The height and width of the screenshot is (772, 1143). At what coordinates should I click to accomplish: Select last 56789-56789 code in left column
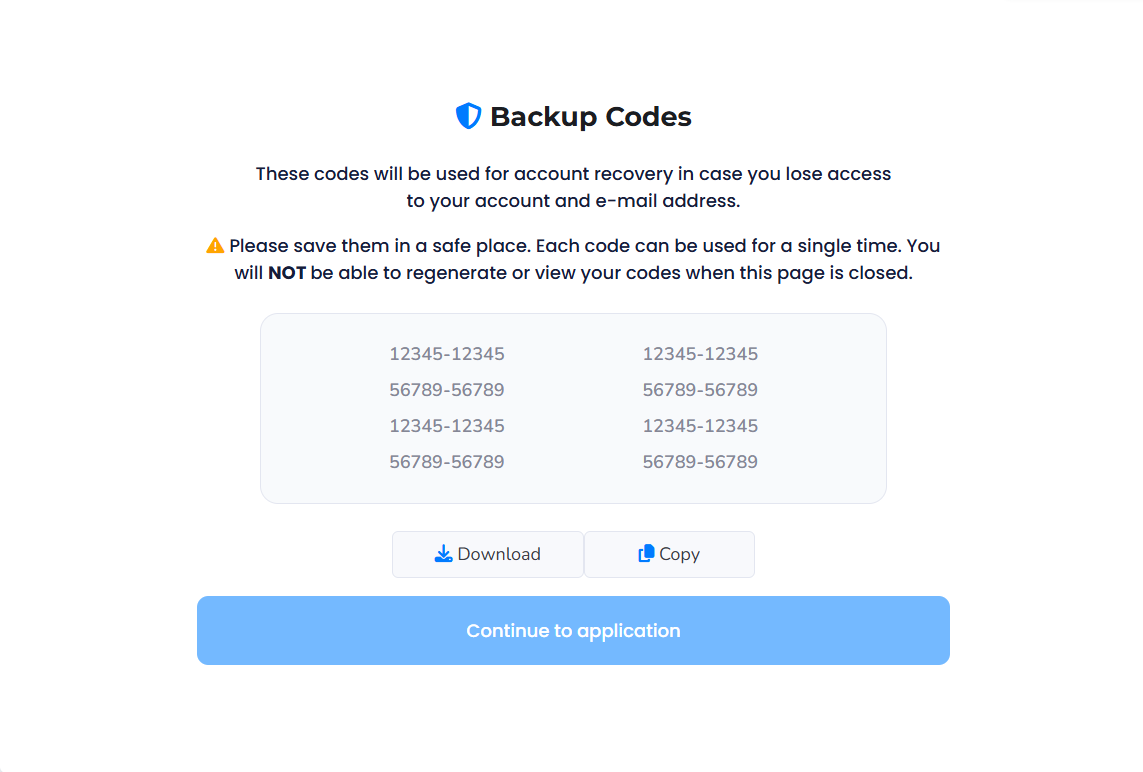447,462
